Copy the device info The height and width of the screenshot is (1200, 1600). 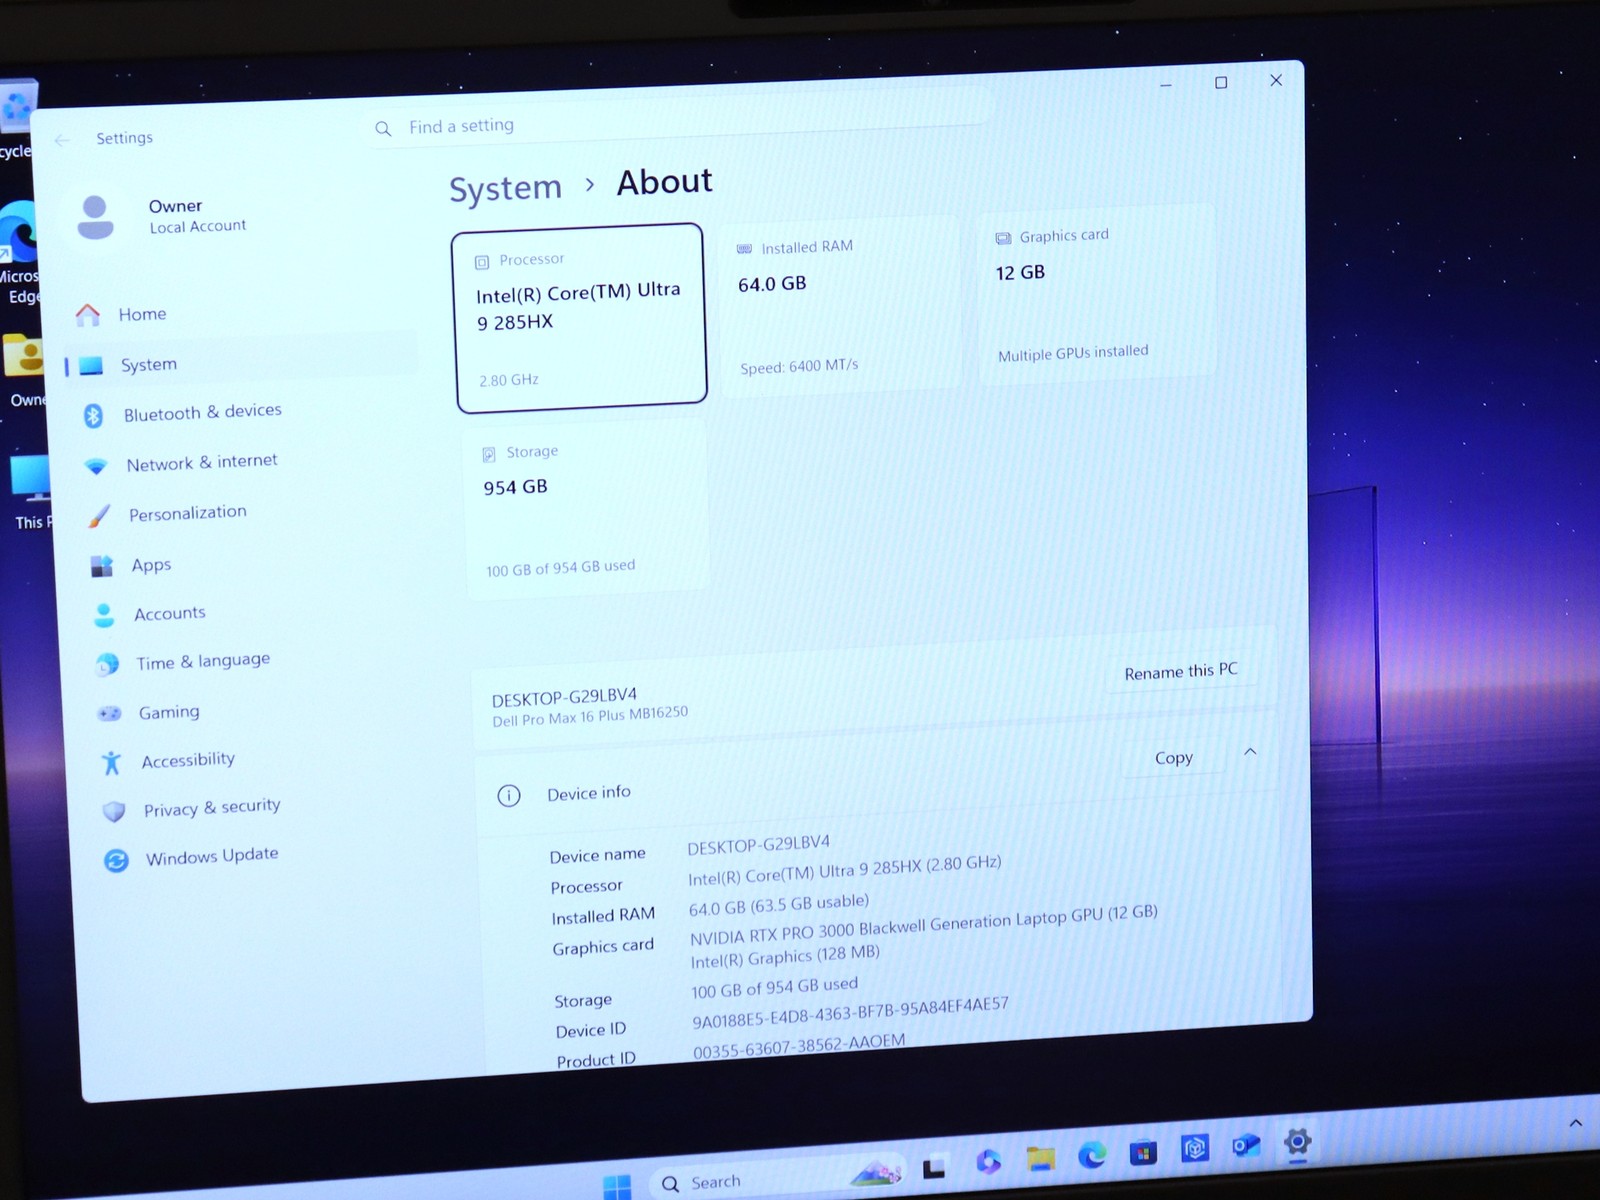click(x=1173, y=758)
